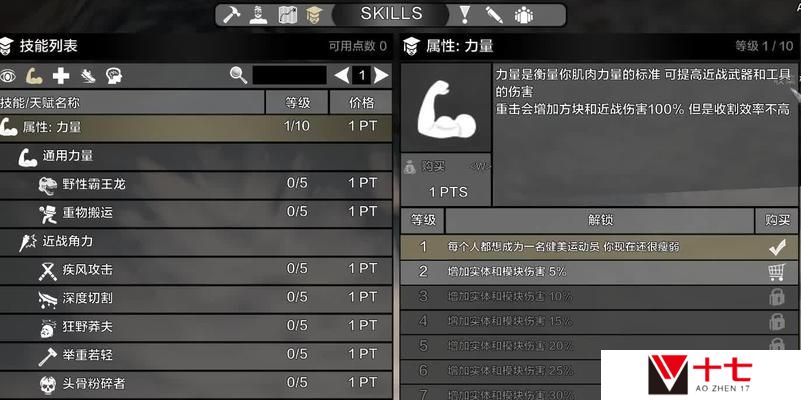The height and width of the screenshot is (400, 801).
Task: Open the map tab icon
Action: pos(288,15)
